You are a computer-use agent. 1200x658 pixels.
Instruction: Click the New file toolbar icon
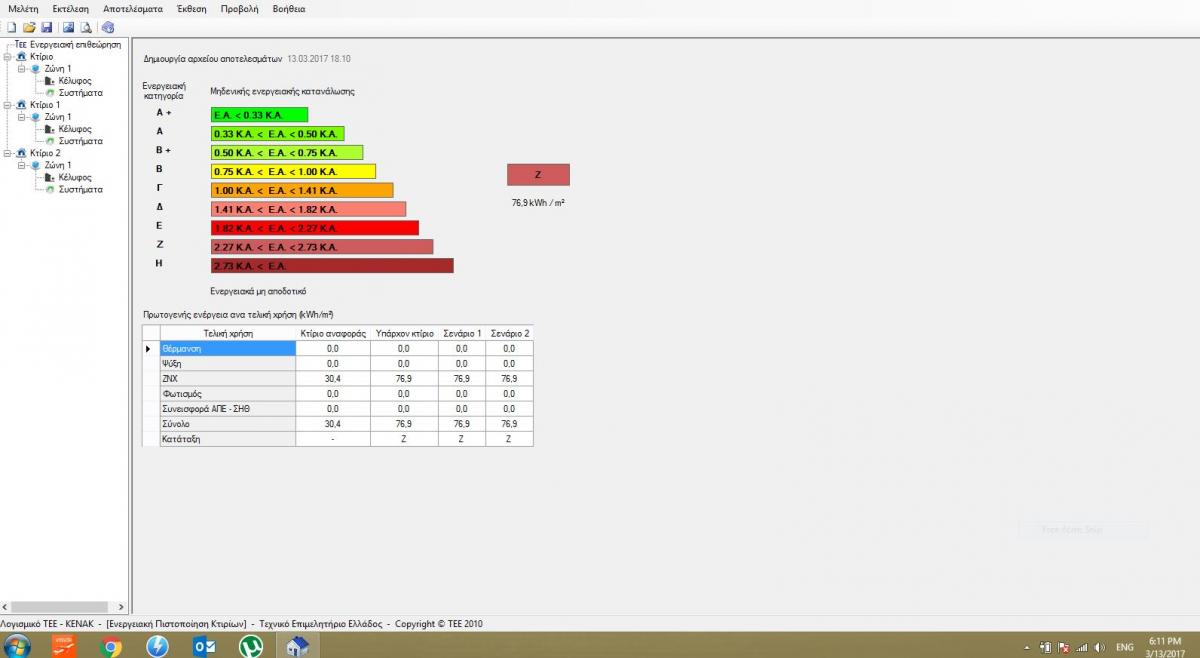pos(11,27)
